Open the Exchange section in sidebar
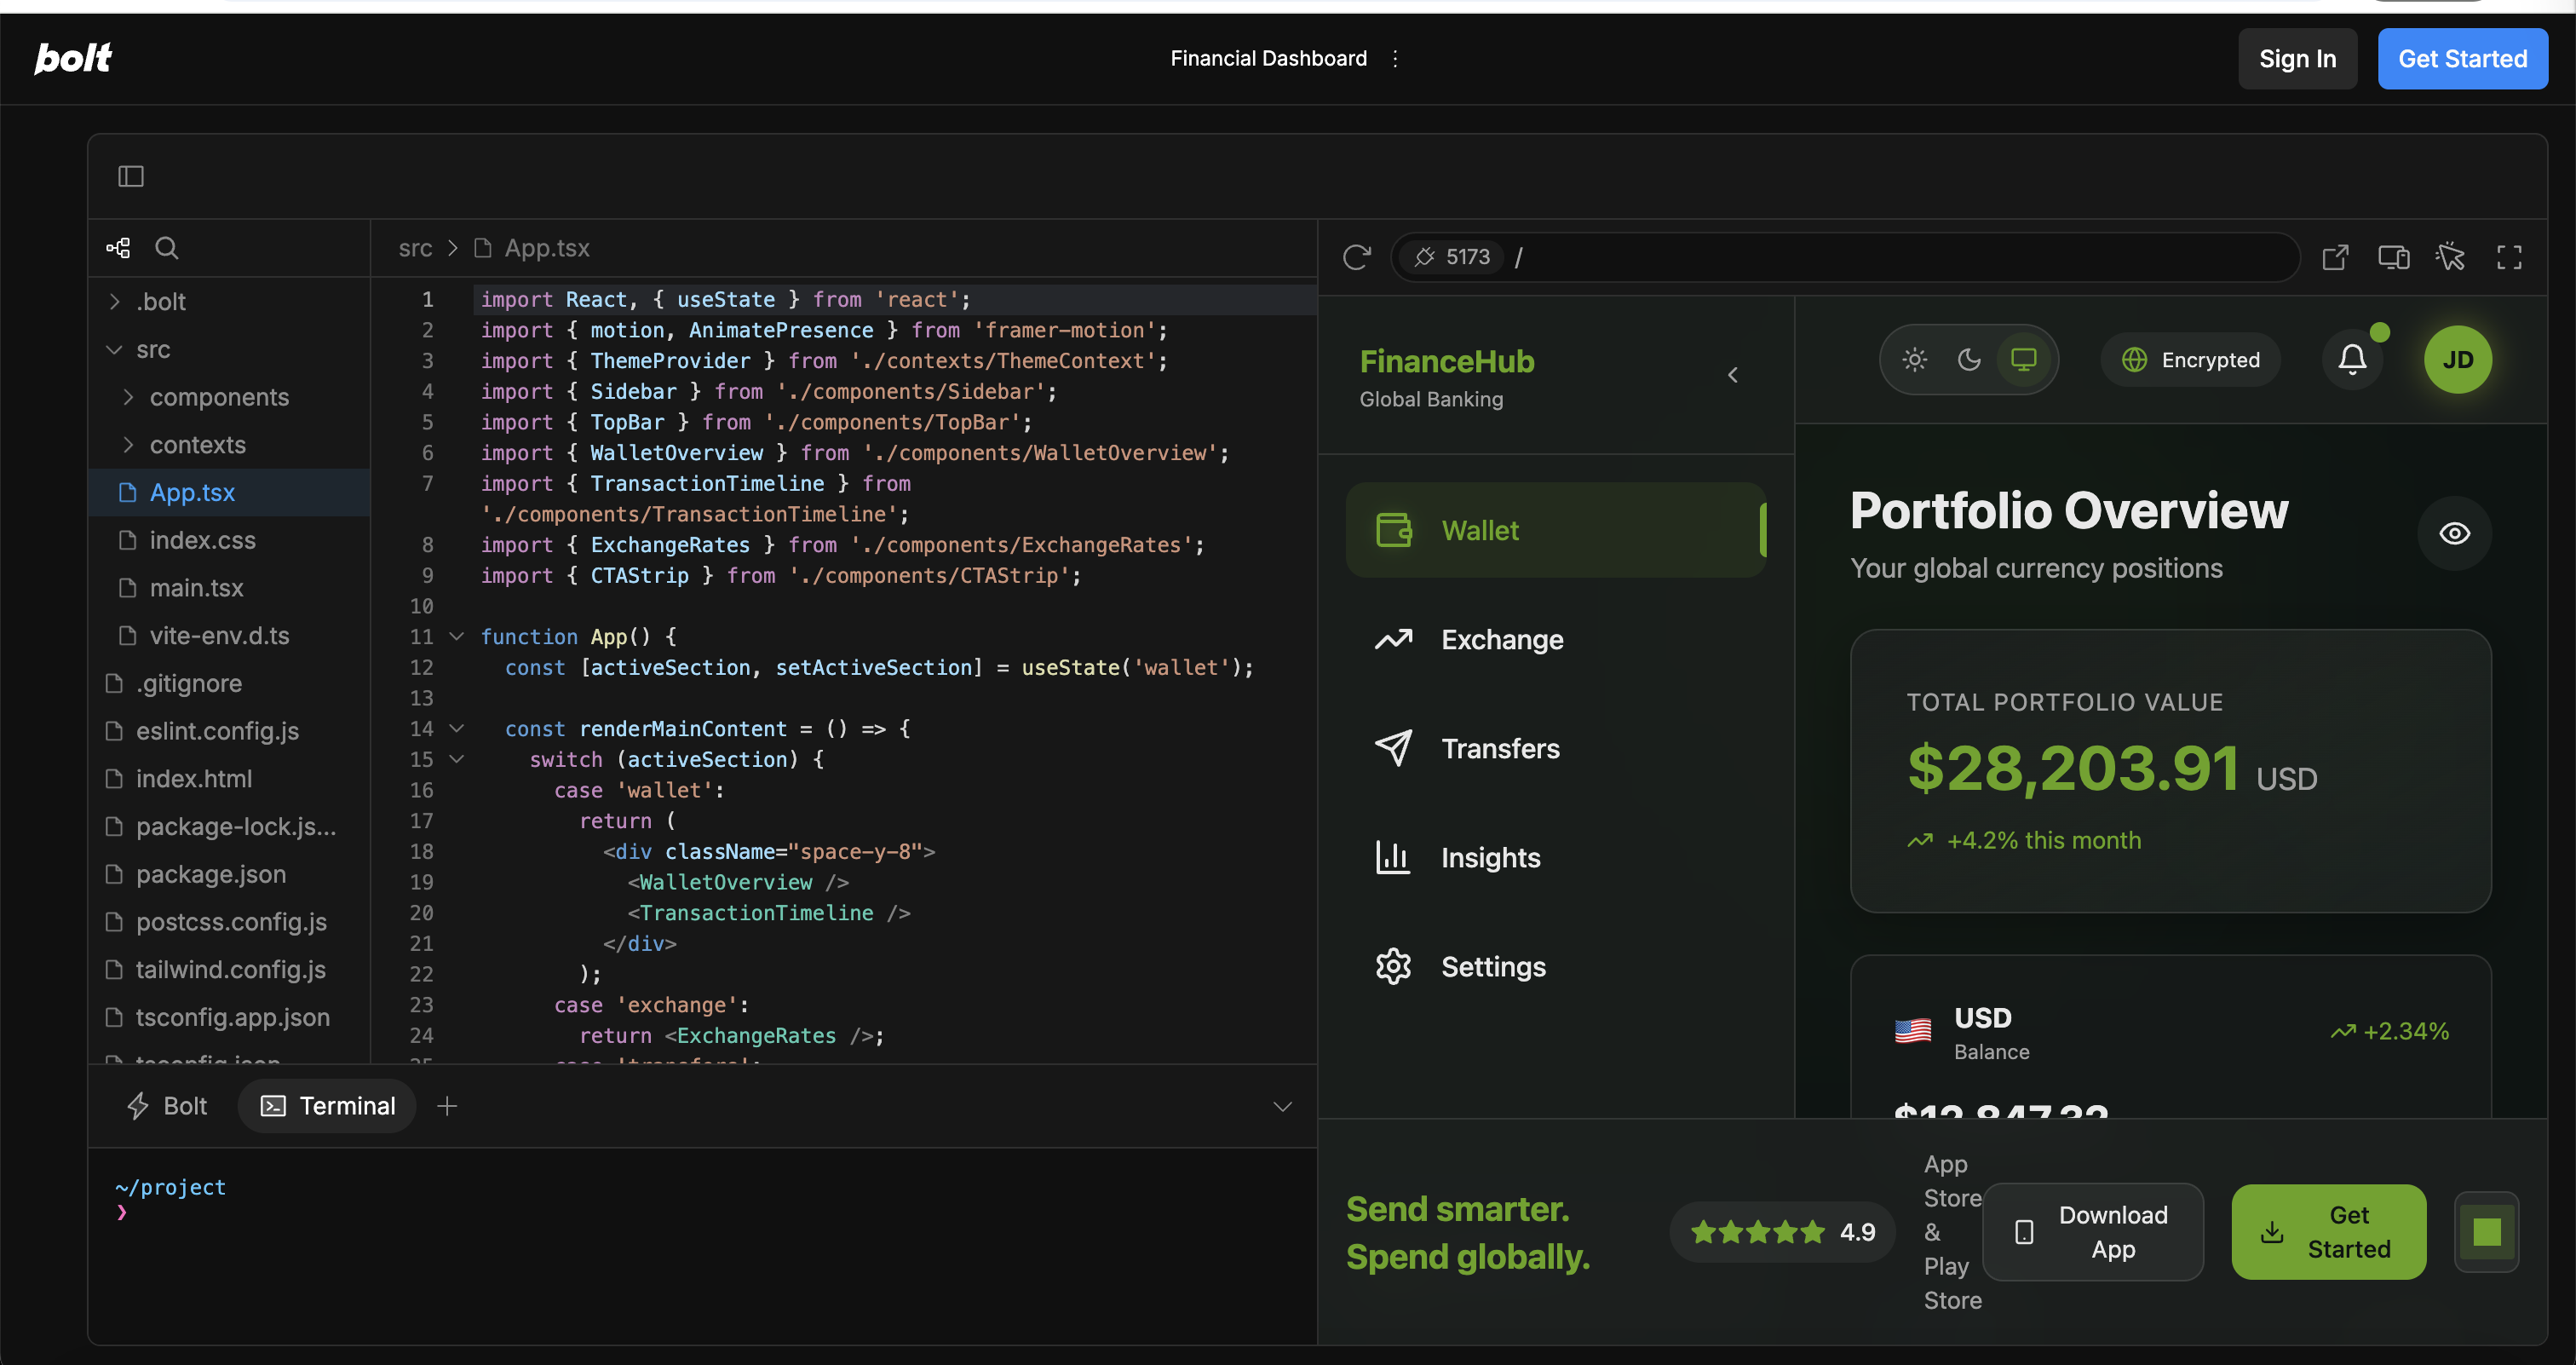Image resolution: width=2576 pixels, height=1365 pixels. 1501,639
